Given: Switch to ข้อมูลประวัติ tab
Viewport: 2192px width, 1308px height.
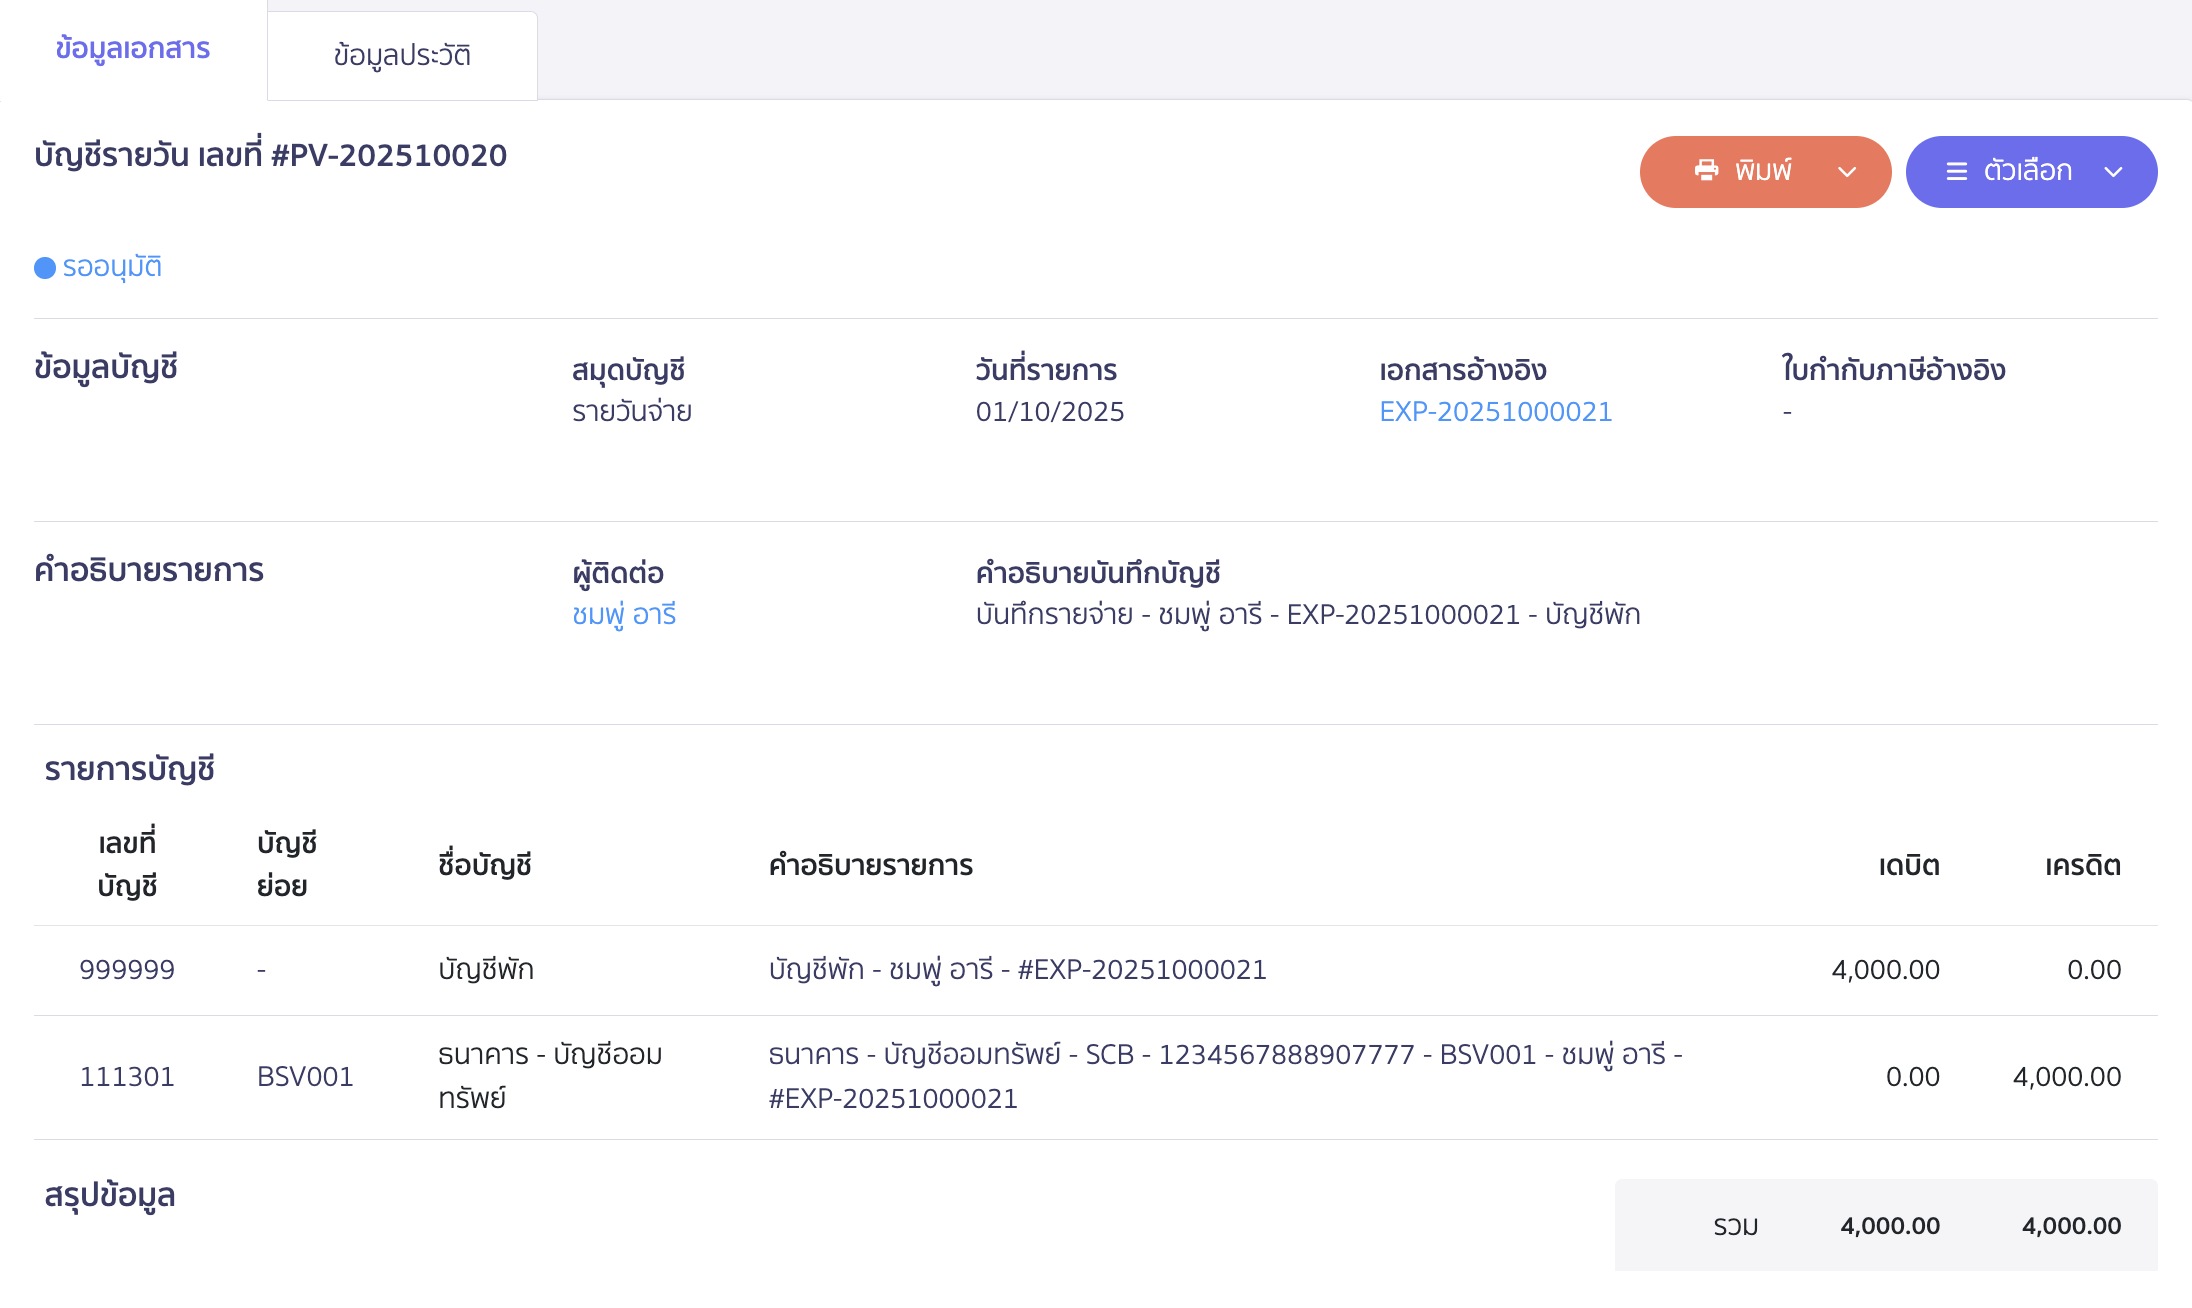Looking at the screenshot, I should tap(402, 56).
